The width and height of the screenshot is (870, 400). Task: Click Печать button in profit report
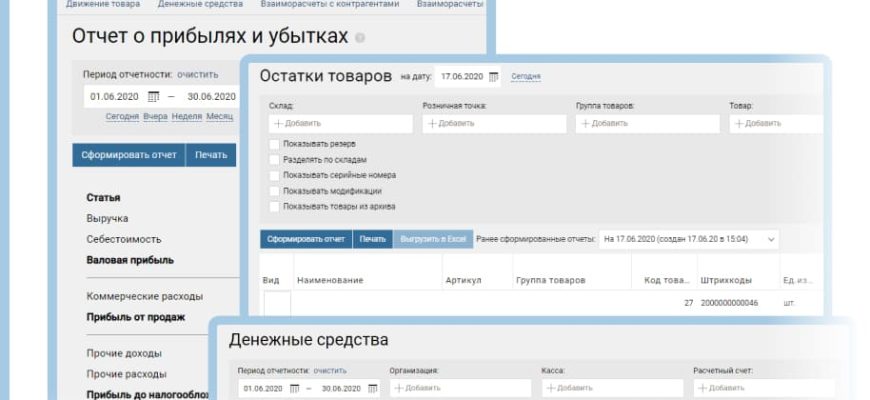pos(211,155)
